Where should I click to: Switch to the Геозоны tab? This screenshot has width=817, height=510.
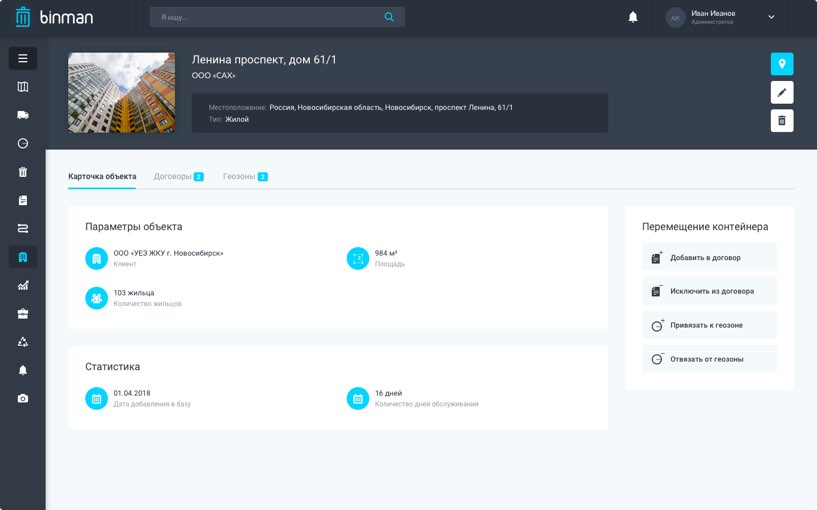(239, 176)
